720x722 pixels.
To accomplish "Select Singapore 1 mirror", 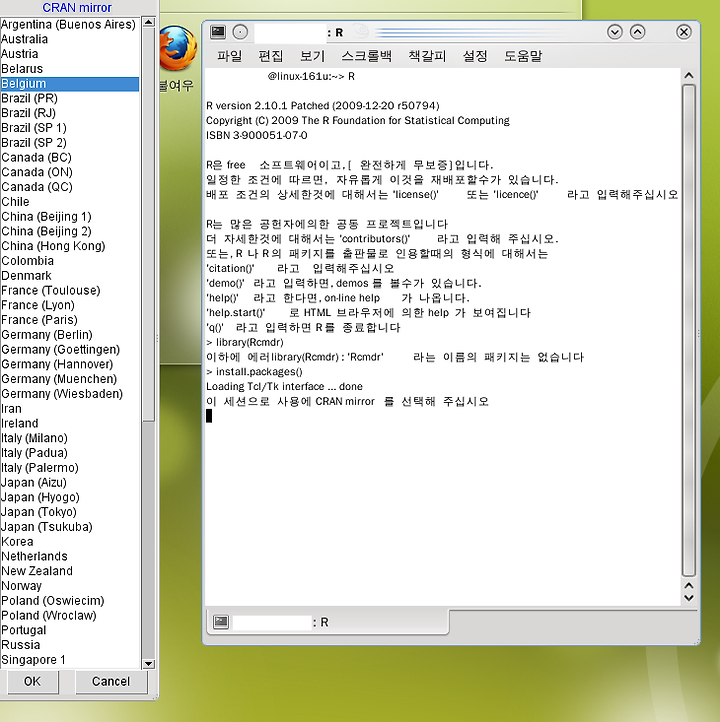I will click(x=70, y=660).
